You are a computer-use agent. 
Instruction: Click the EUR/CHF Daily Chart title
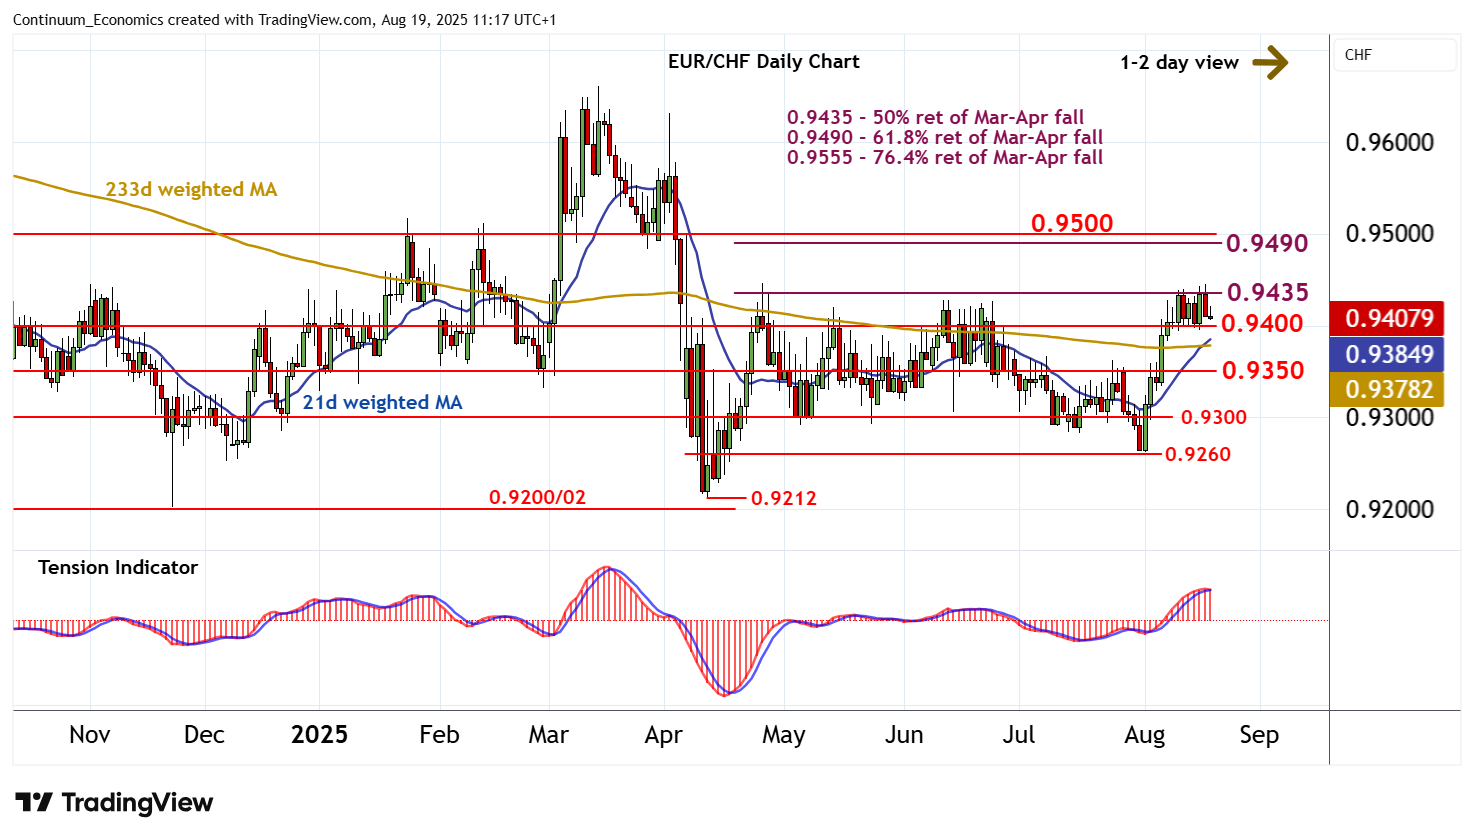point(763,61)
